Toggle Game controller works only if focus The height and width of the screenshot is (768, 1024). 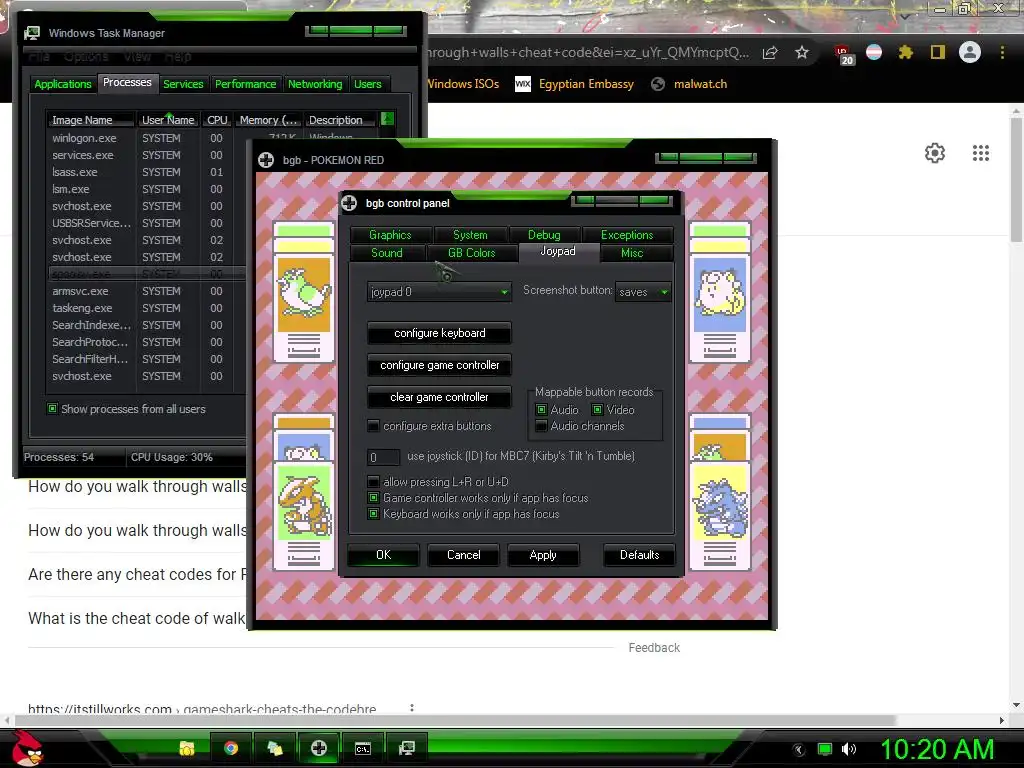pyautogui.click(x=374, y=498)
